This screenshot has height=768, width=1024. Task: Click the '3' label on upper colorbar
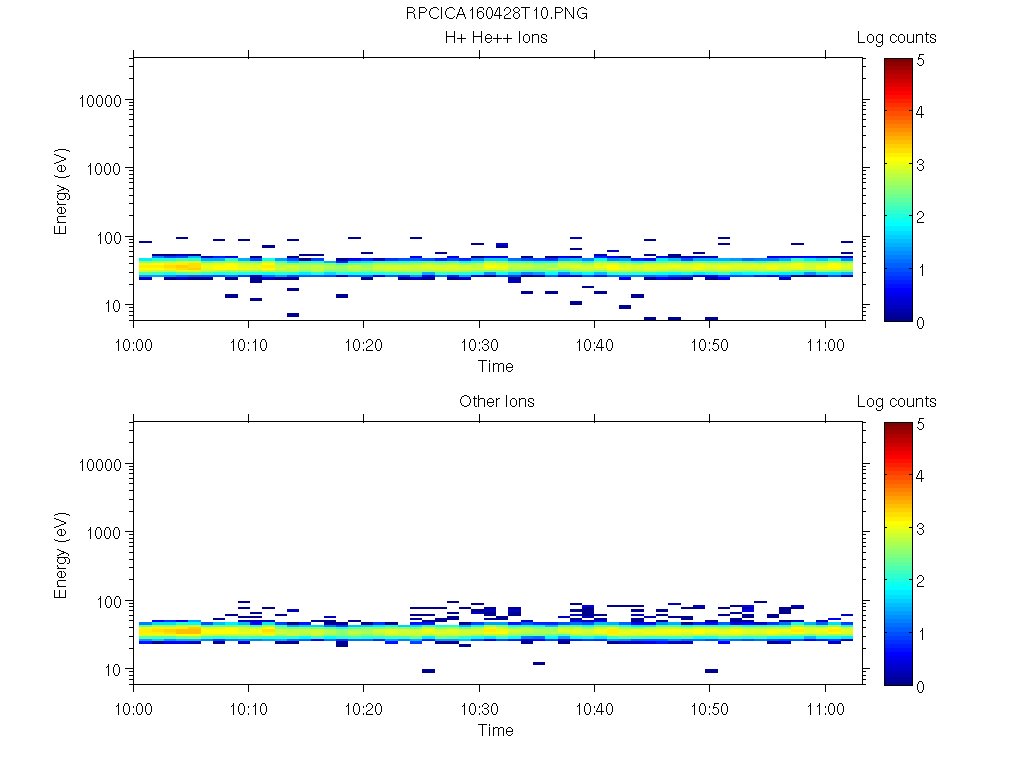tap(920, 165)
